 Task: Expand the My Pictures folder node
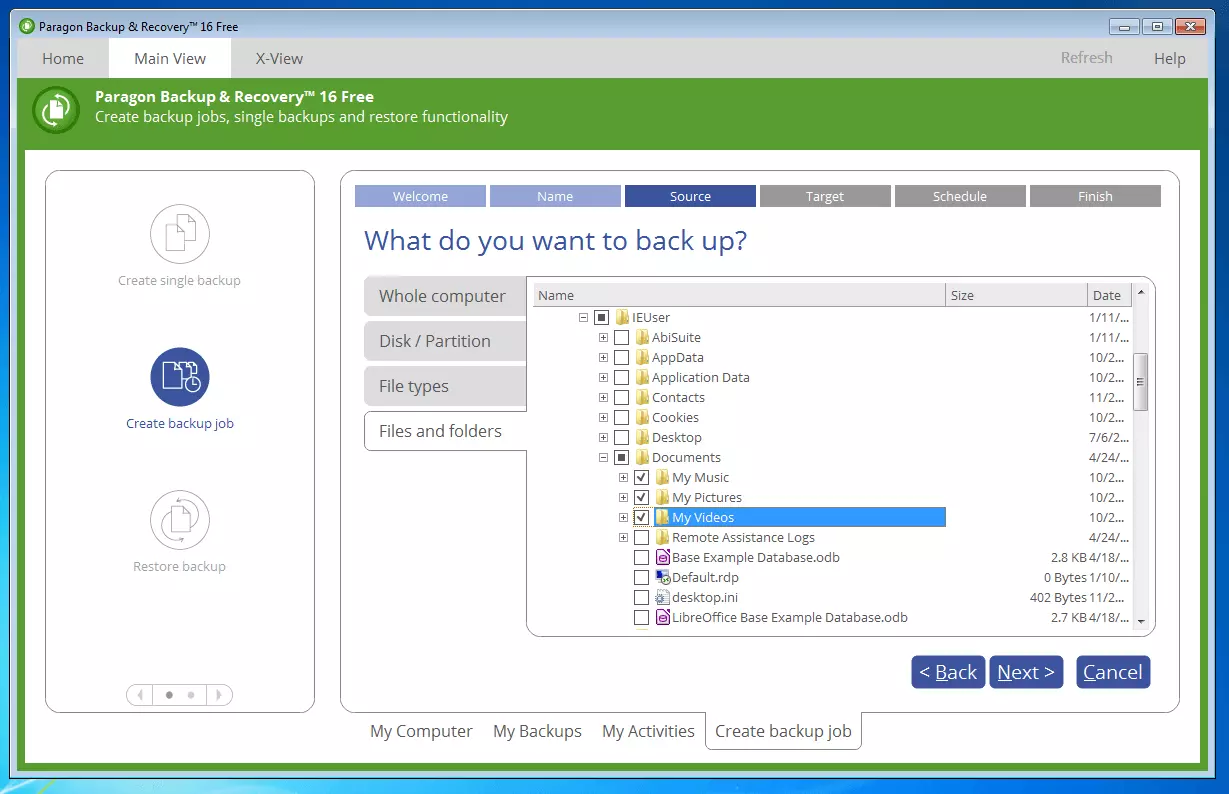623,497
